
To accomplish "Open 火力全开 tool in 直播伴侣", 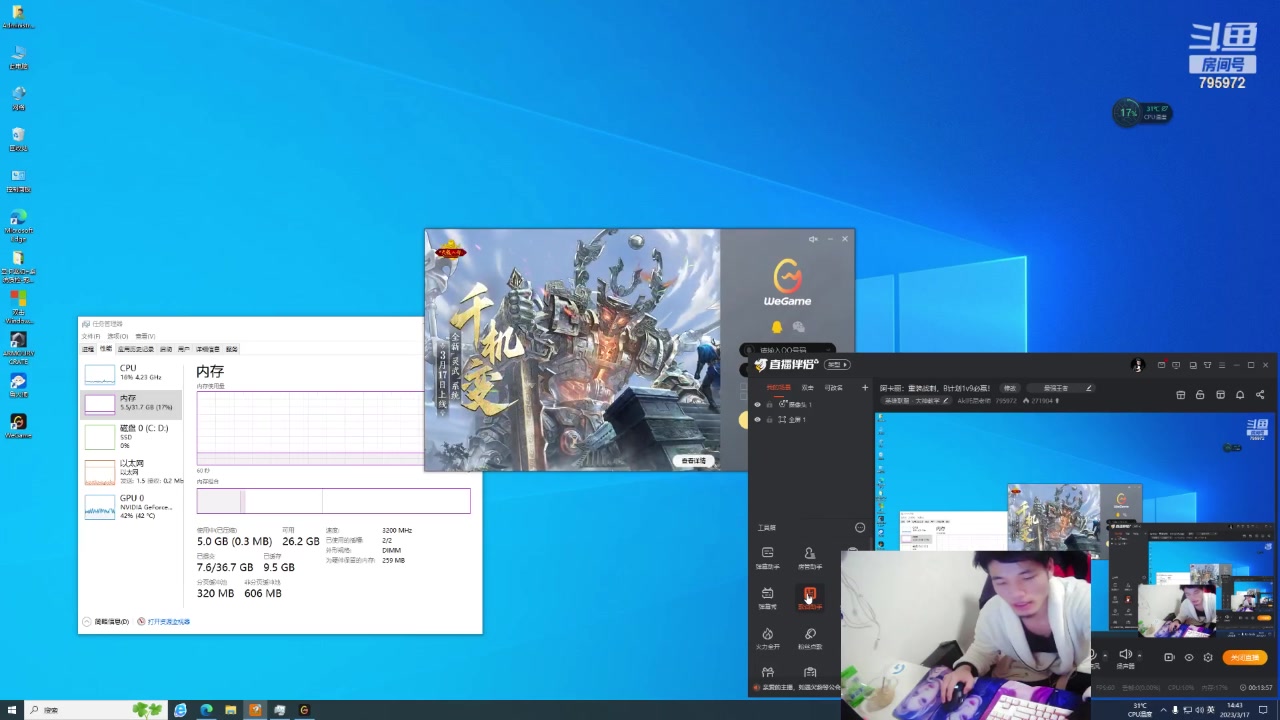I will [x=767, y=639].
